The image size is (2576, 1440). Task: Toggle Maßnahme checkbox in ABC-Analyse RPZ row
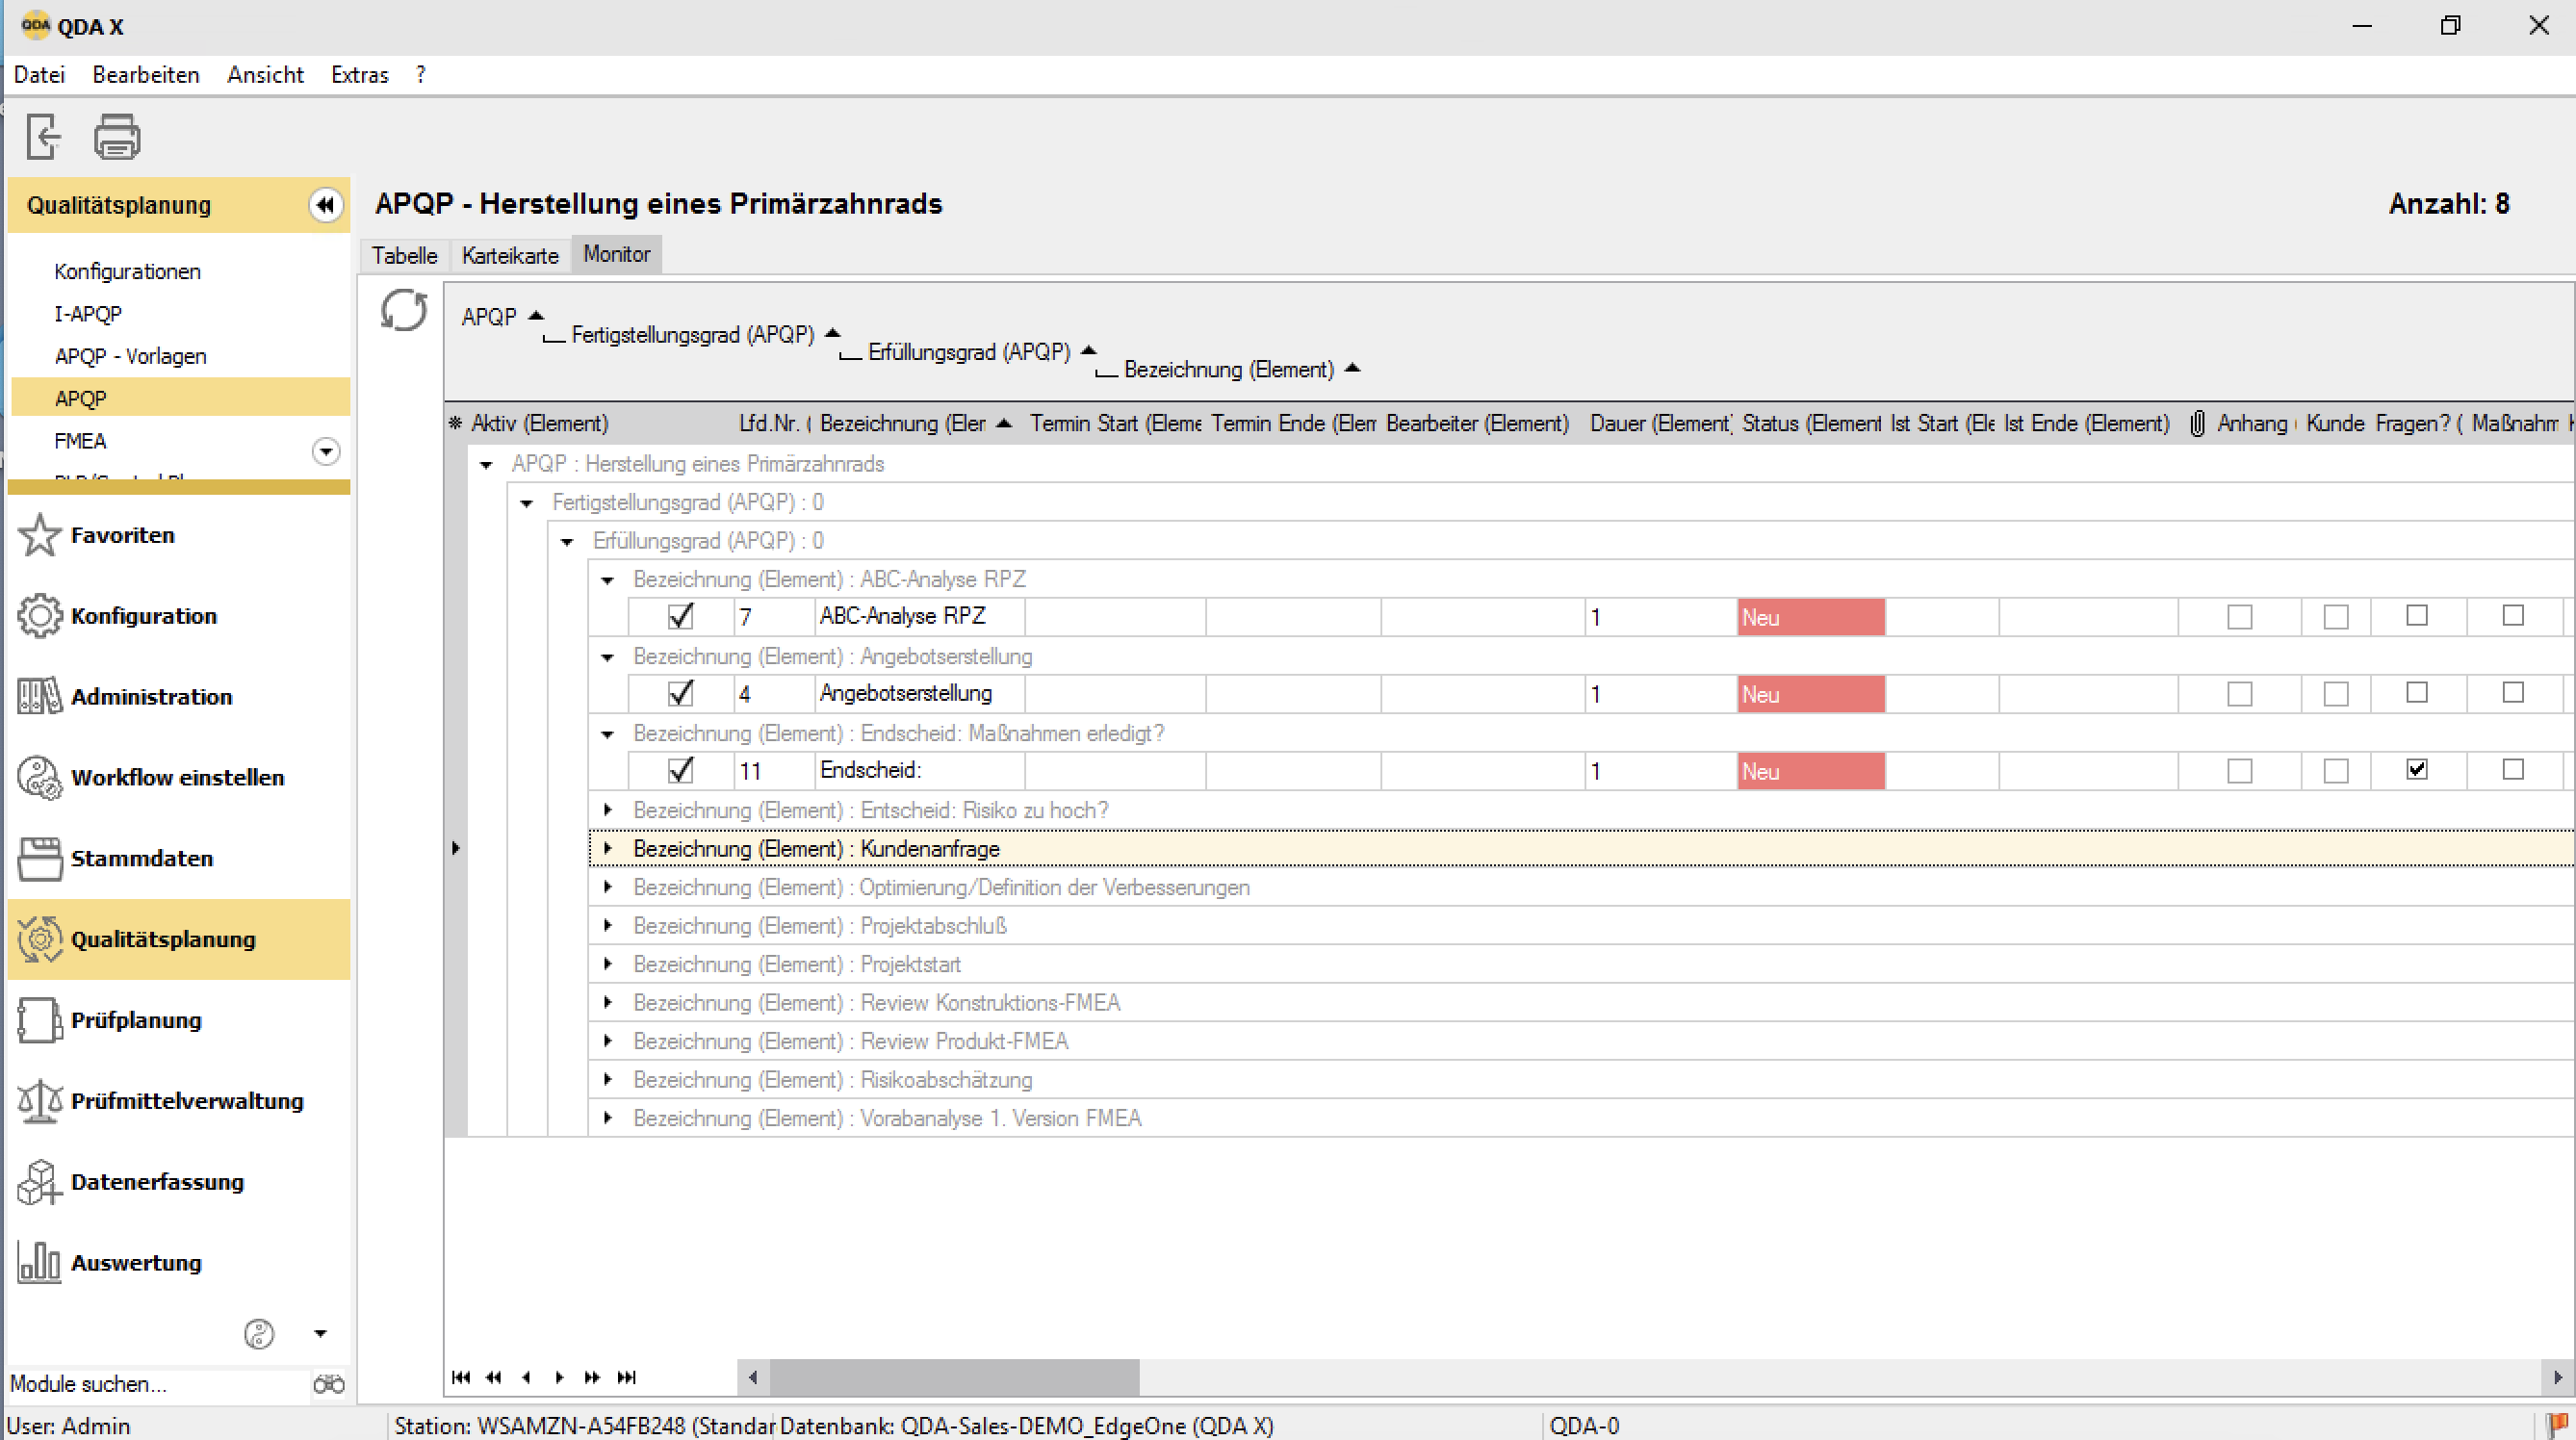click(x=2512, y=615)
